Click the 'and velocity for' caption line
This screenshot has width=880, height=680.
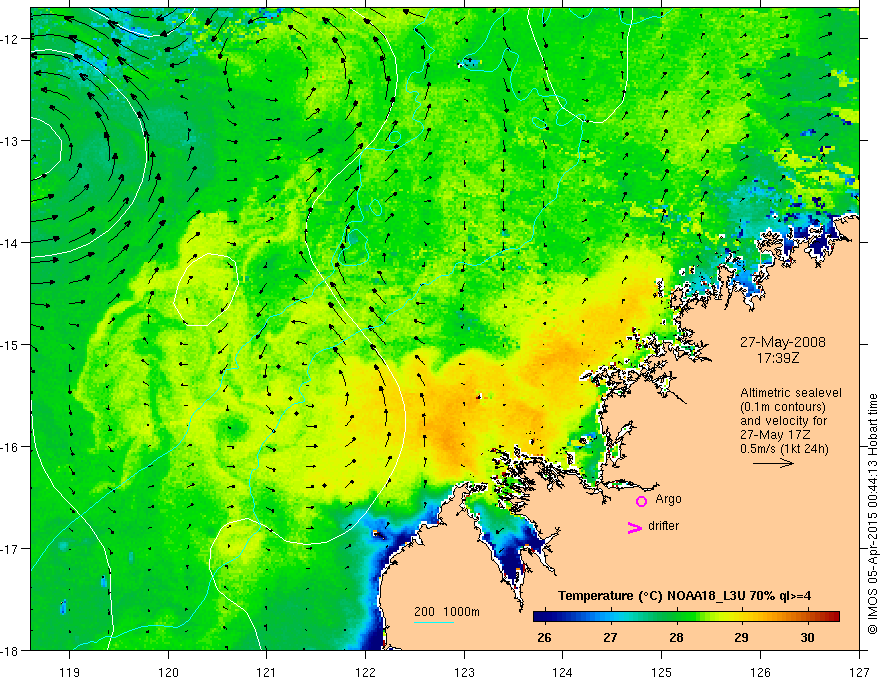pyautogui.click(x=783, y=421)
